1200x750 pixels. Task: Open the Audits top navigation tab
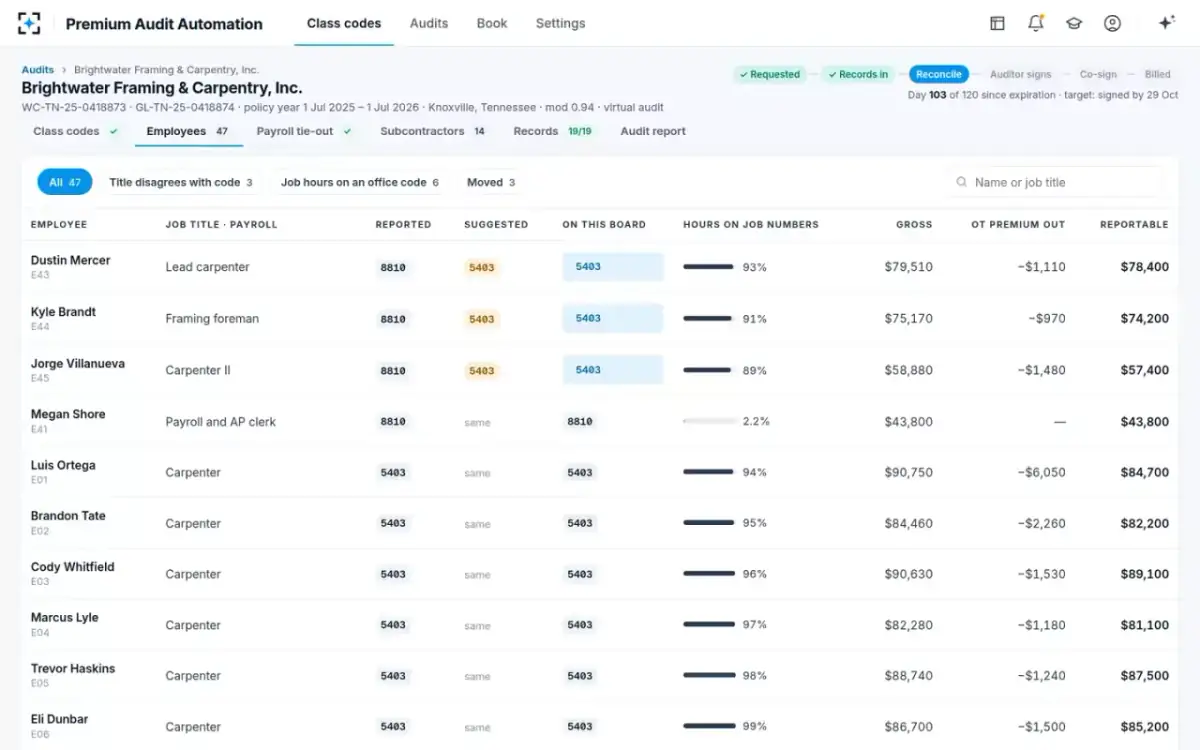click(x=429, y=23)
